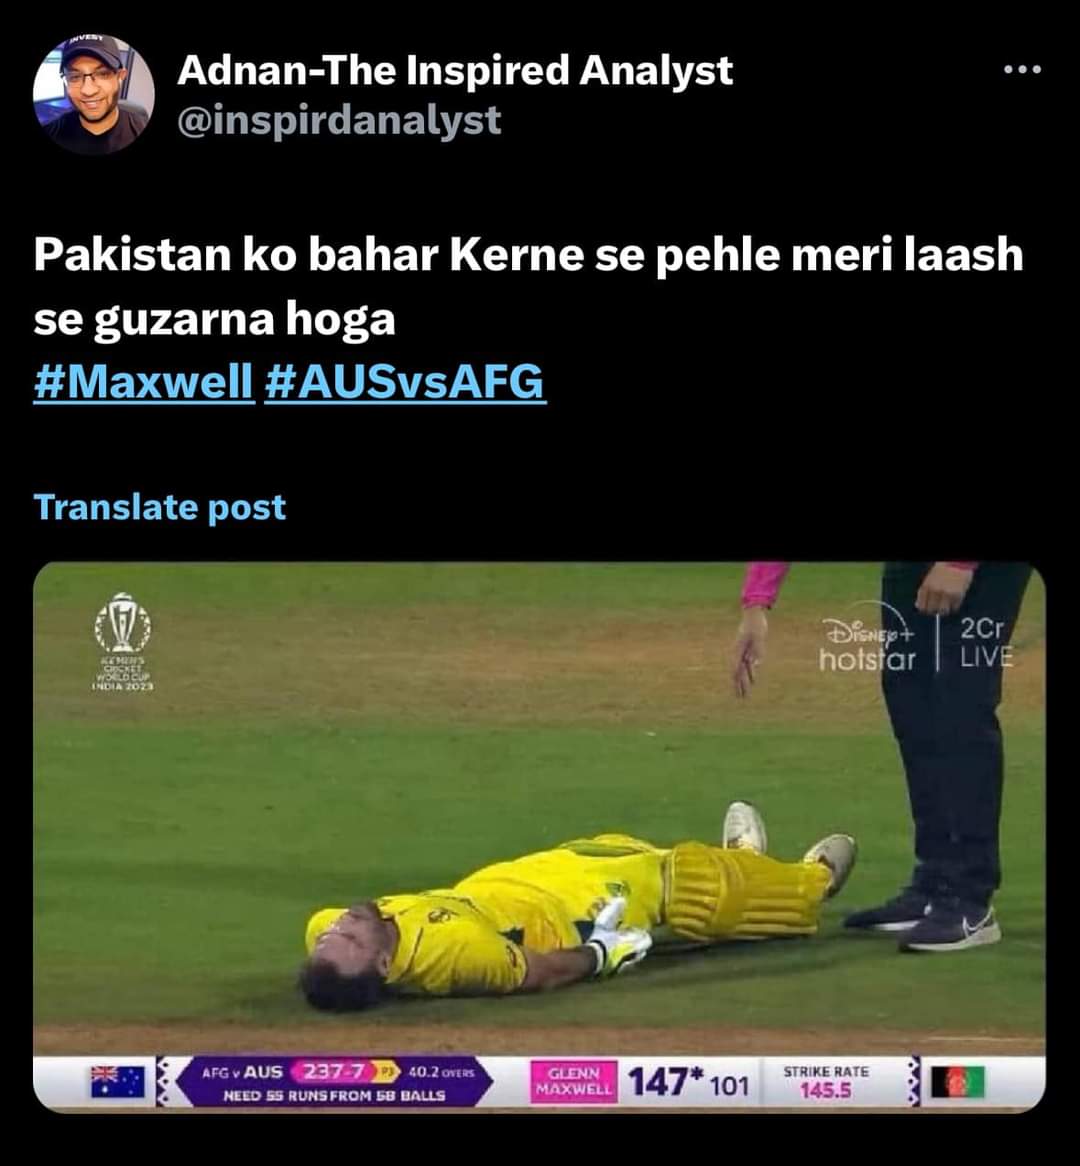Click Translate post
The image size is (1080, 1166).
pyautogui.click(x=160, y=507)
